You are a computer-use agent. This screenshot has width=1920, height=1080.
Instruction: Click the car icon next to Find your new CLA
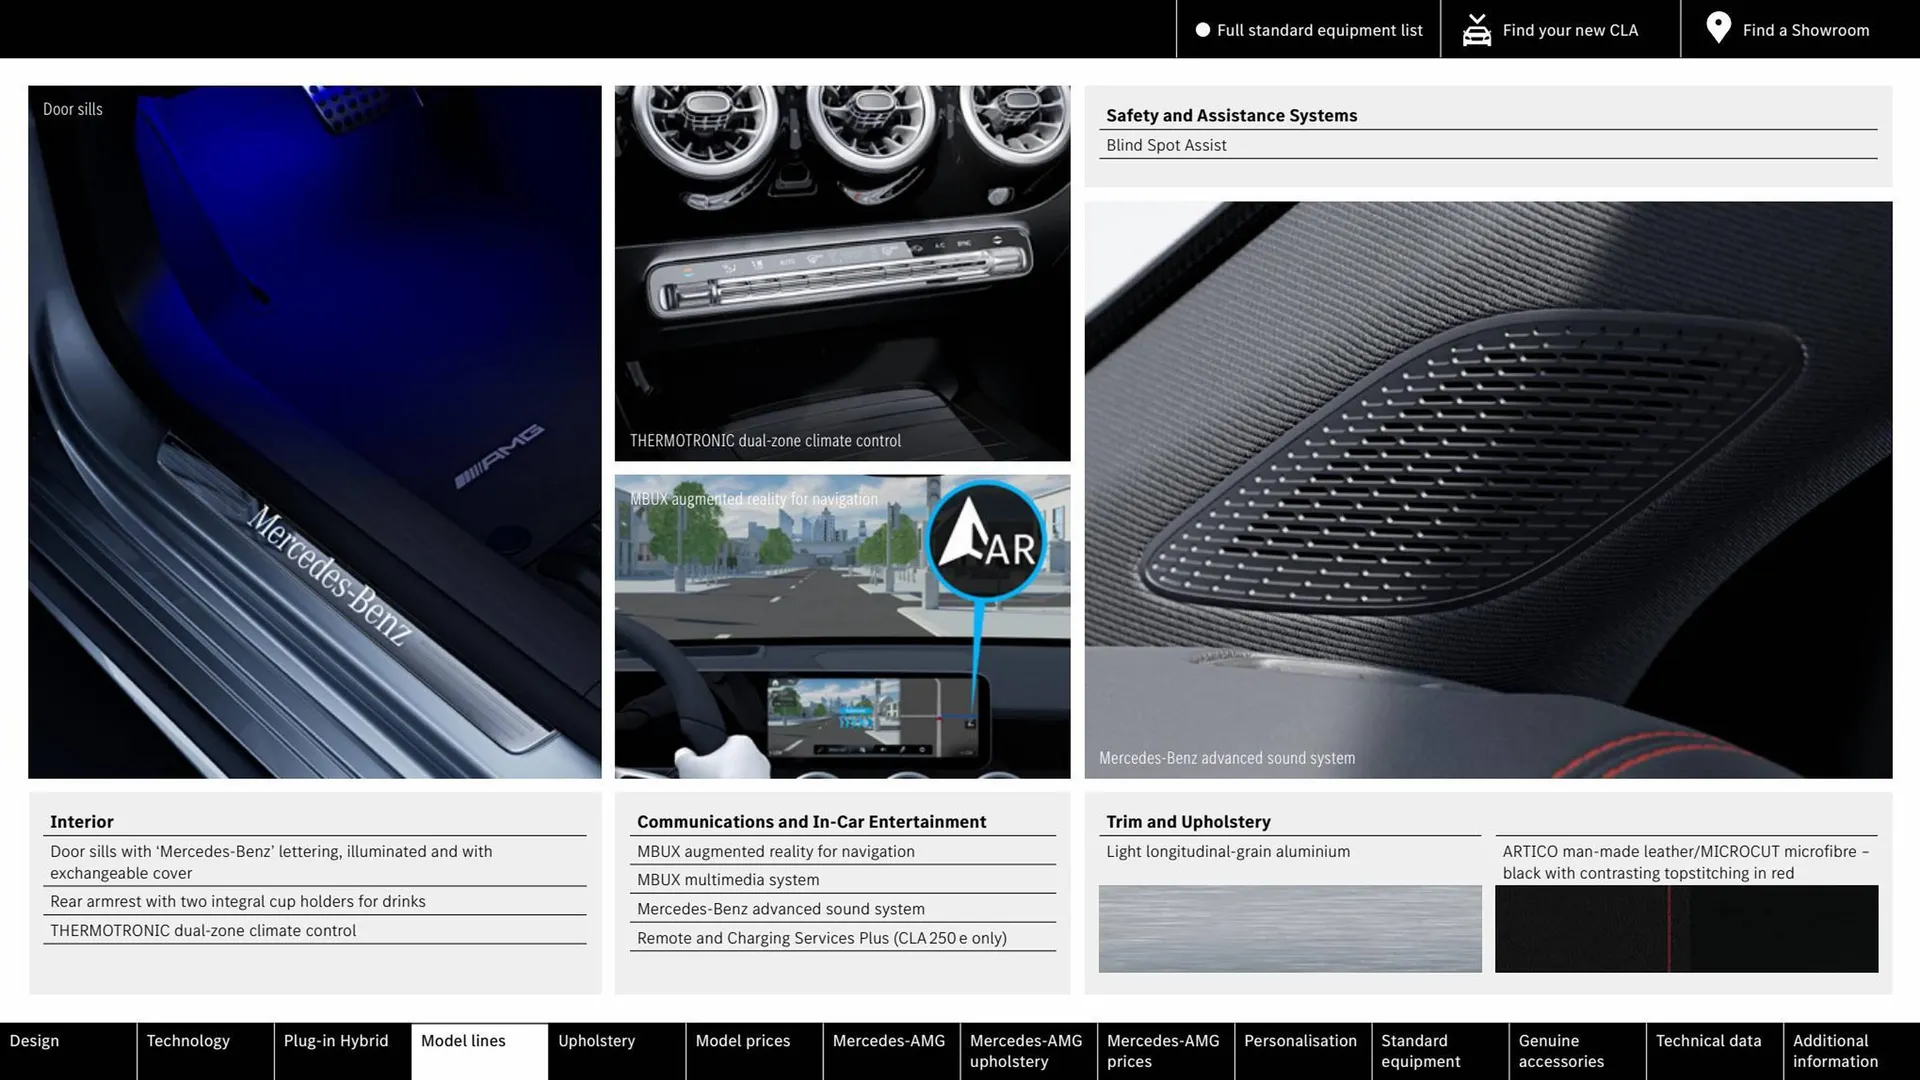pyautogui.click(x=1476, y=29)
